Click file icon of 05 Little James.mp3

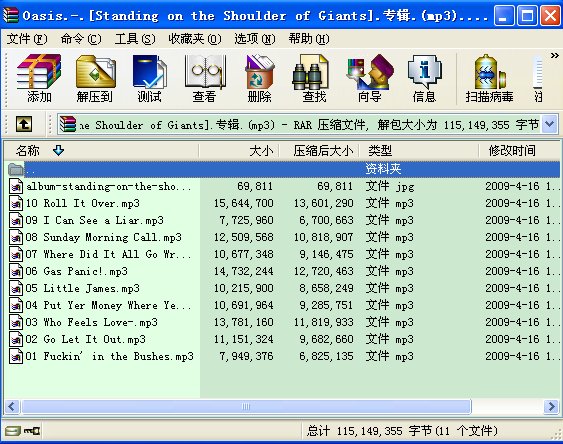click(16, 289)
